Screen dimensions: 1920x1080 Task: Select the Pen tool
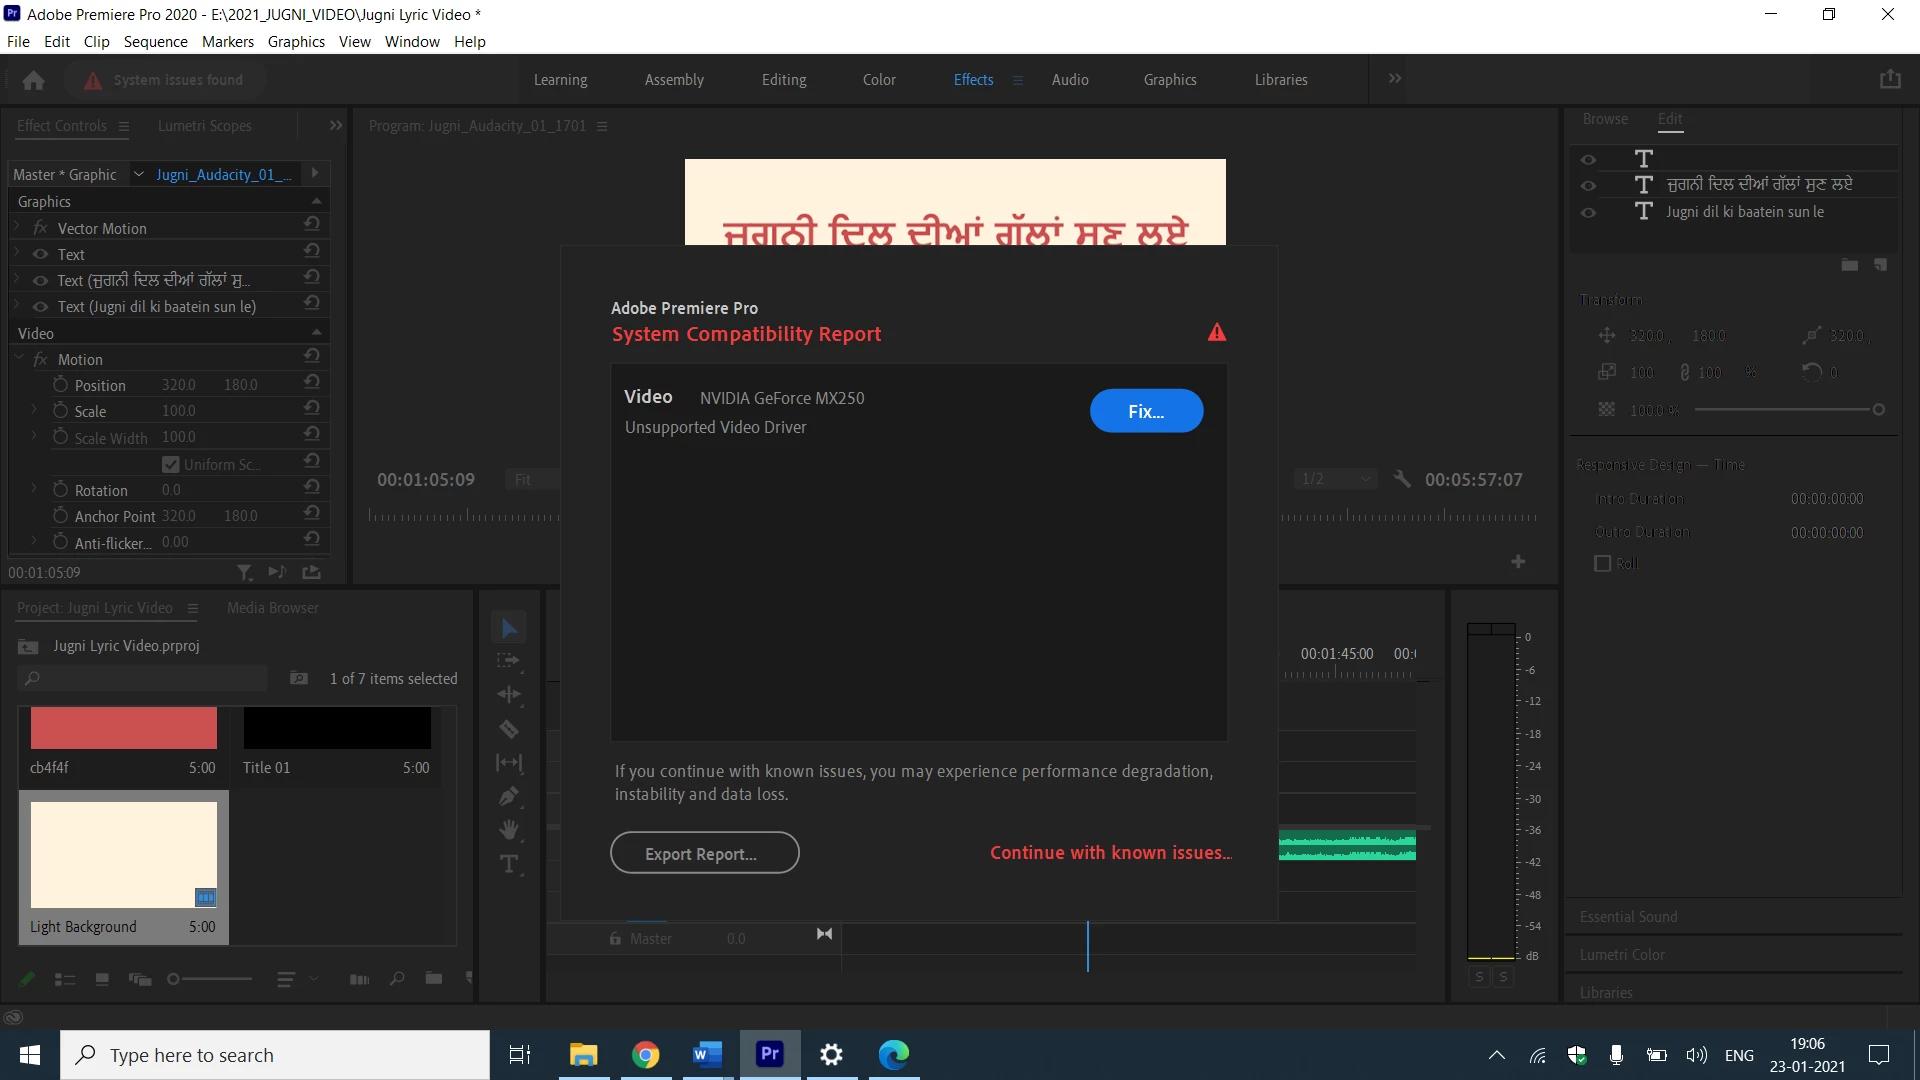point(509,797)
